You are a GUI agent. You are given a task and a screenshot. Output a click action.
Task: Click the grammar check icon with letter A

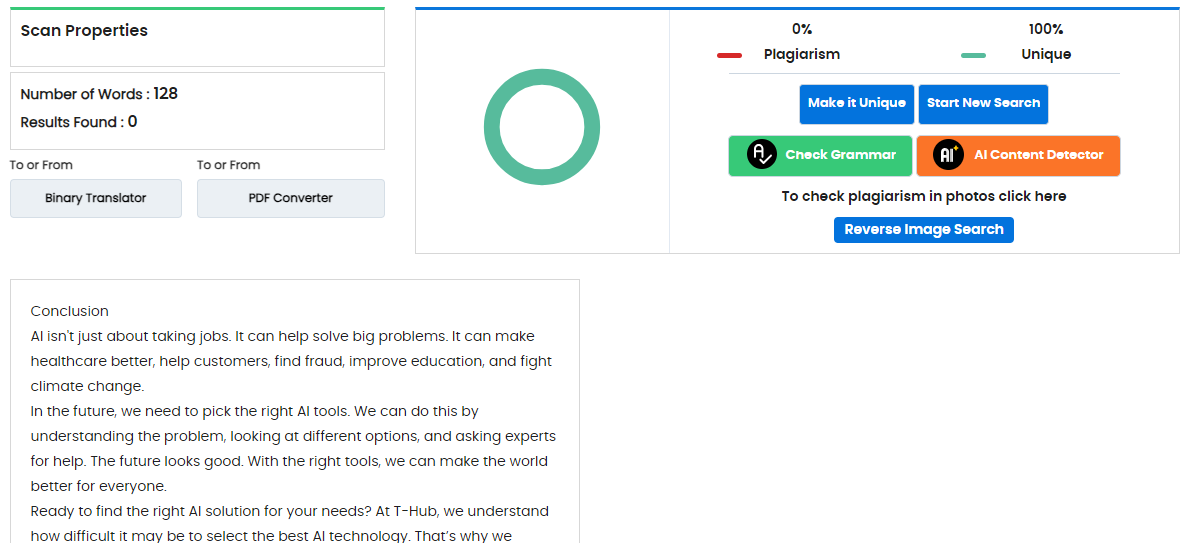coord(762,155)
